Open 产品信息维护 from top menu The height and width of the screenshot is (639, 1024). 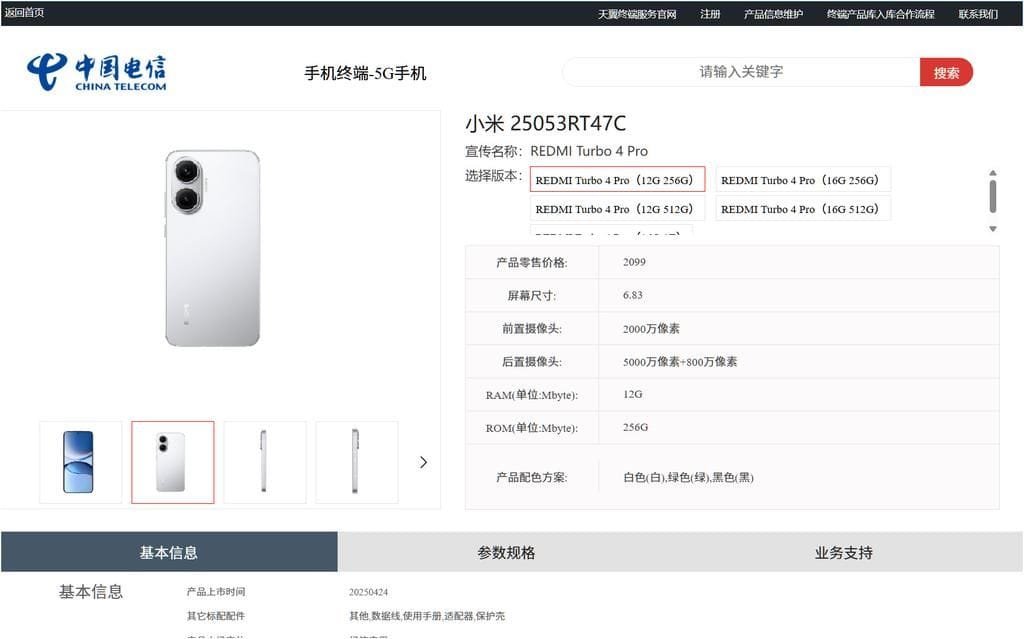(x=773, y=13)
